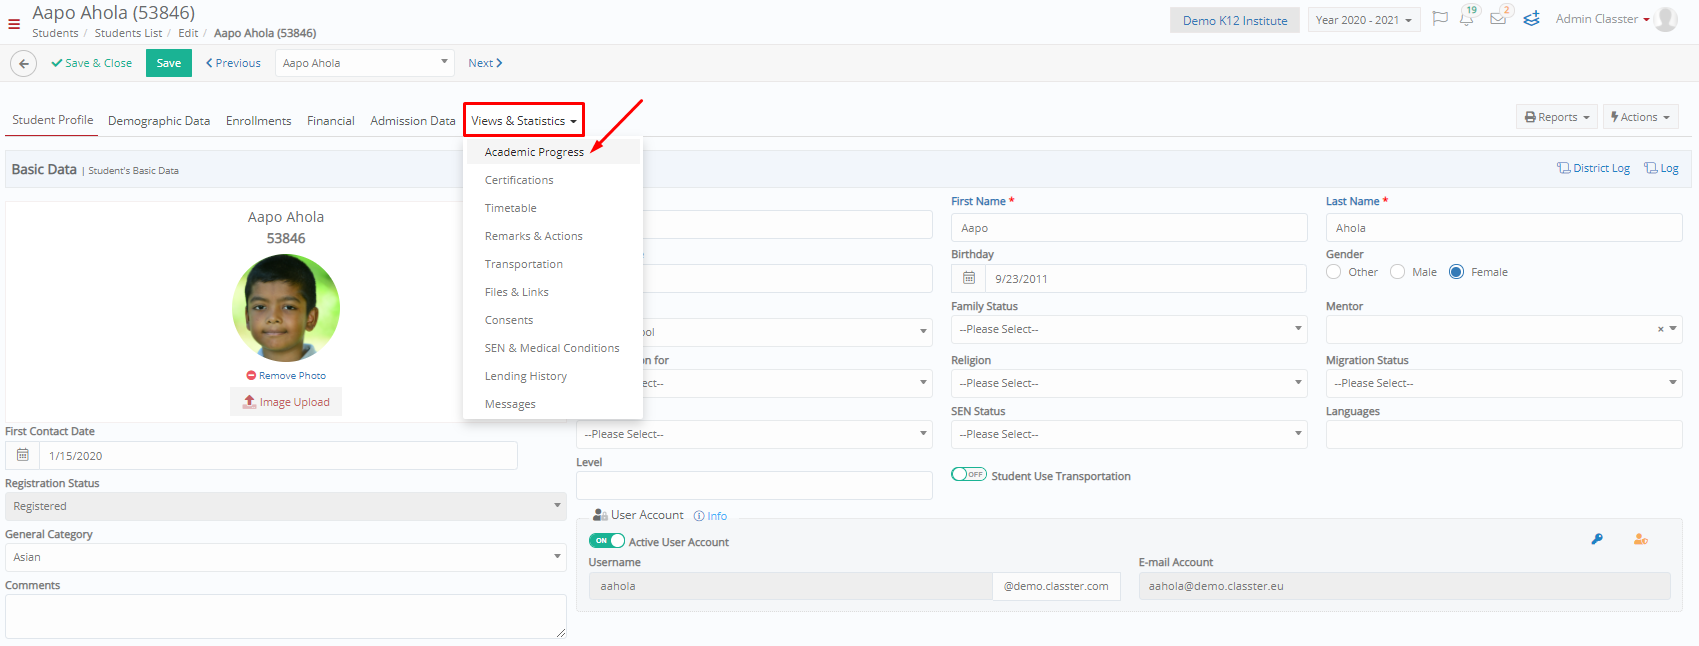Switch to Student Profile tab
1699x646 pixels.
pyautogui.click(x=53, y=120)
